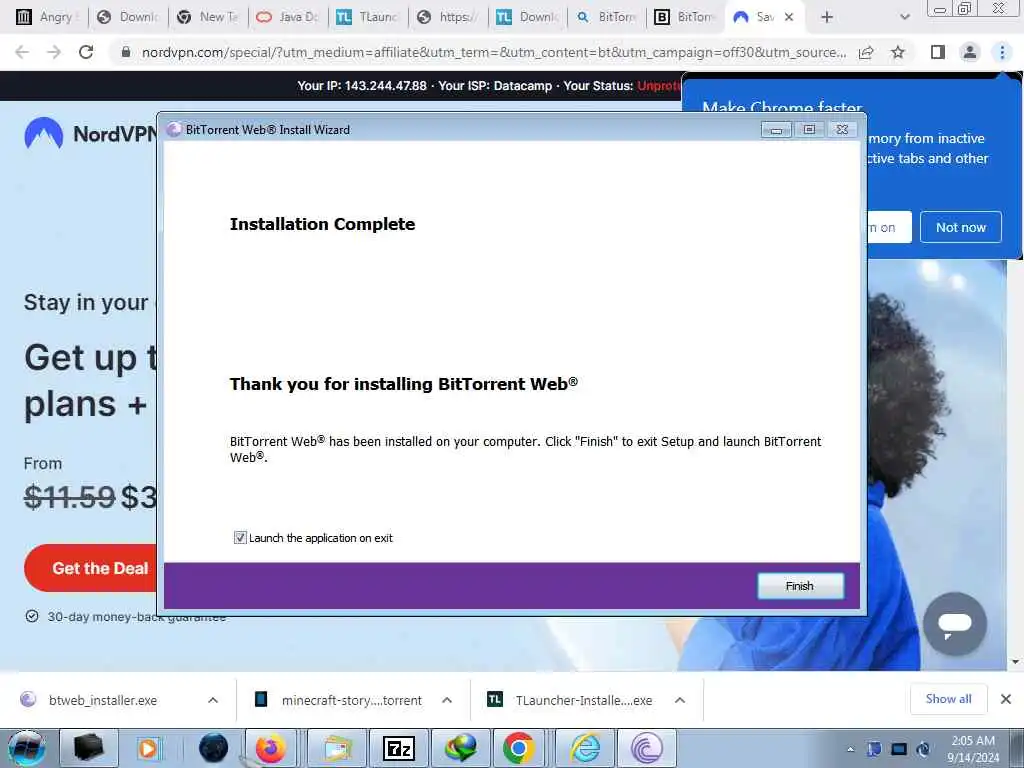Switch to the Java Download tab

tap(289, 17)
